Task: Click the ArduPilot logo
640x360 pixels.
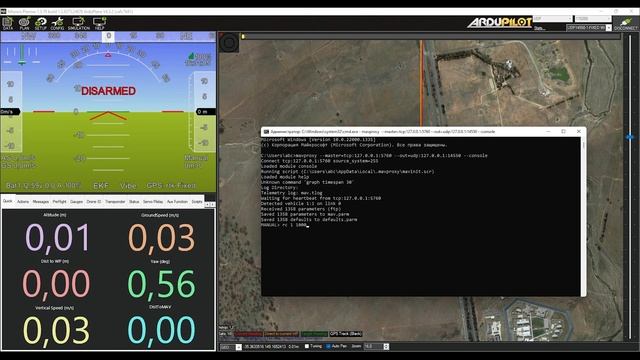Action: coord(499,22)
